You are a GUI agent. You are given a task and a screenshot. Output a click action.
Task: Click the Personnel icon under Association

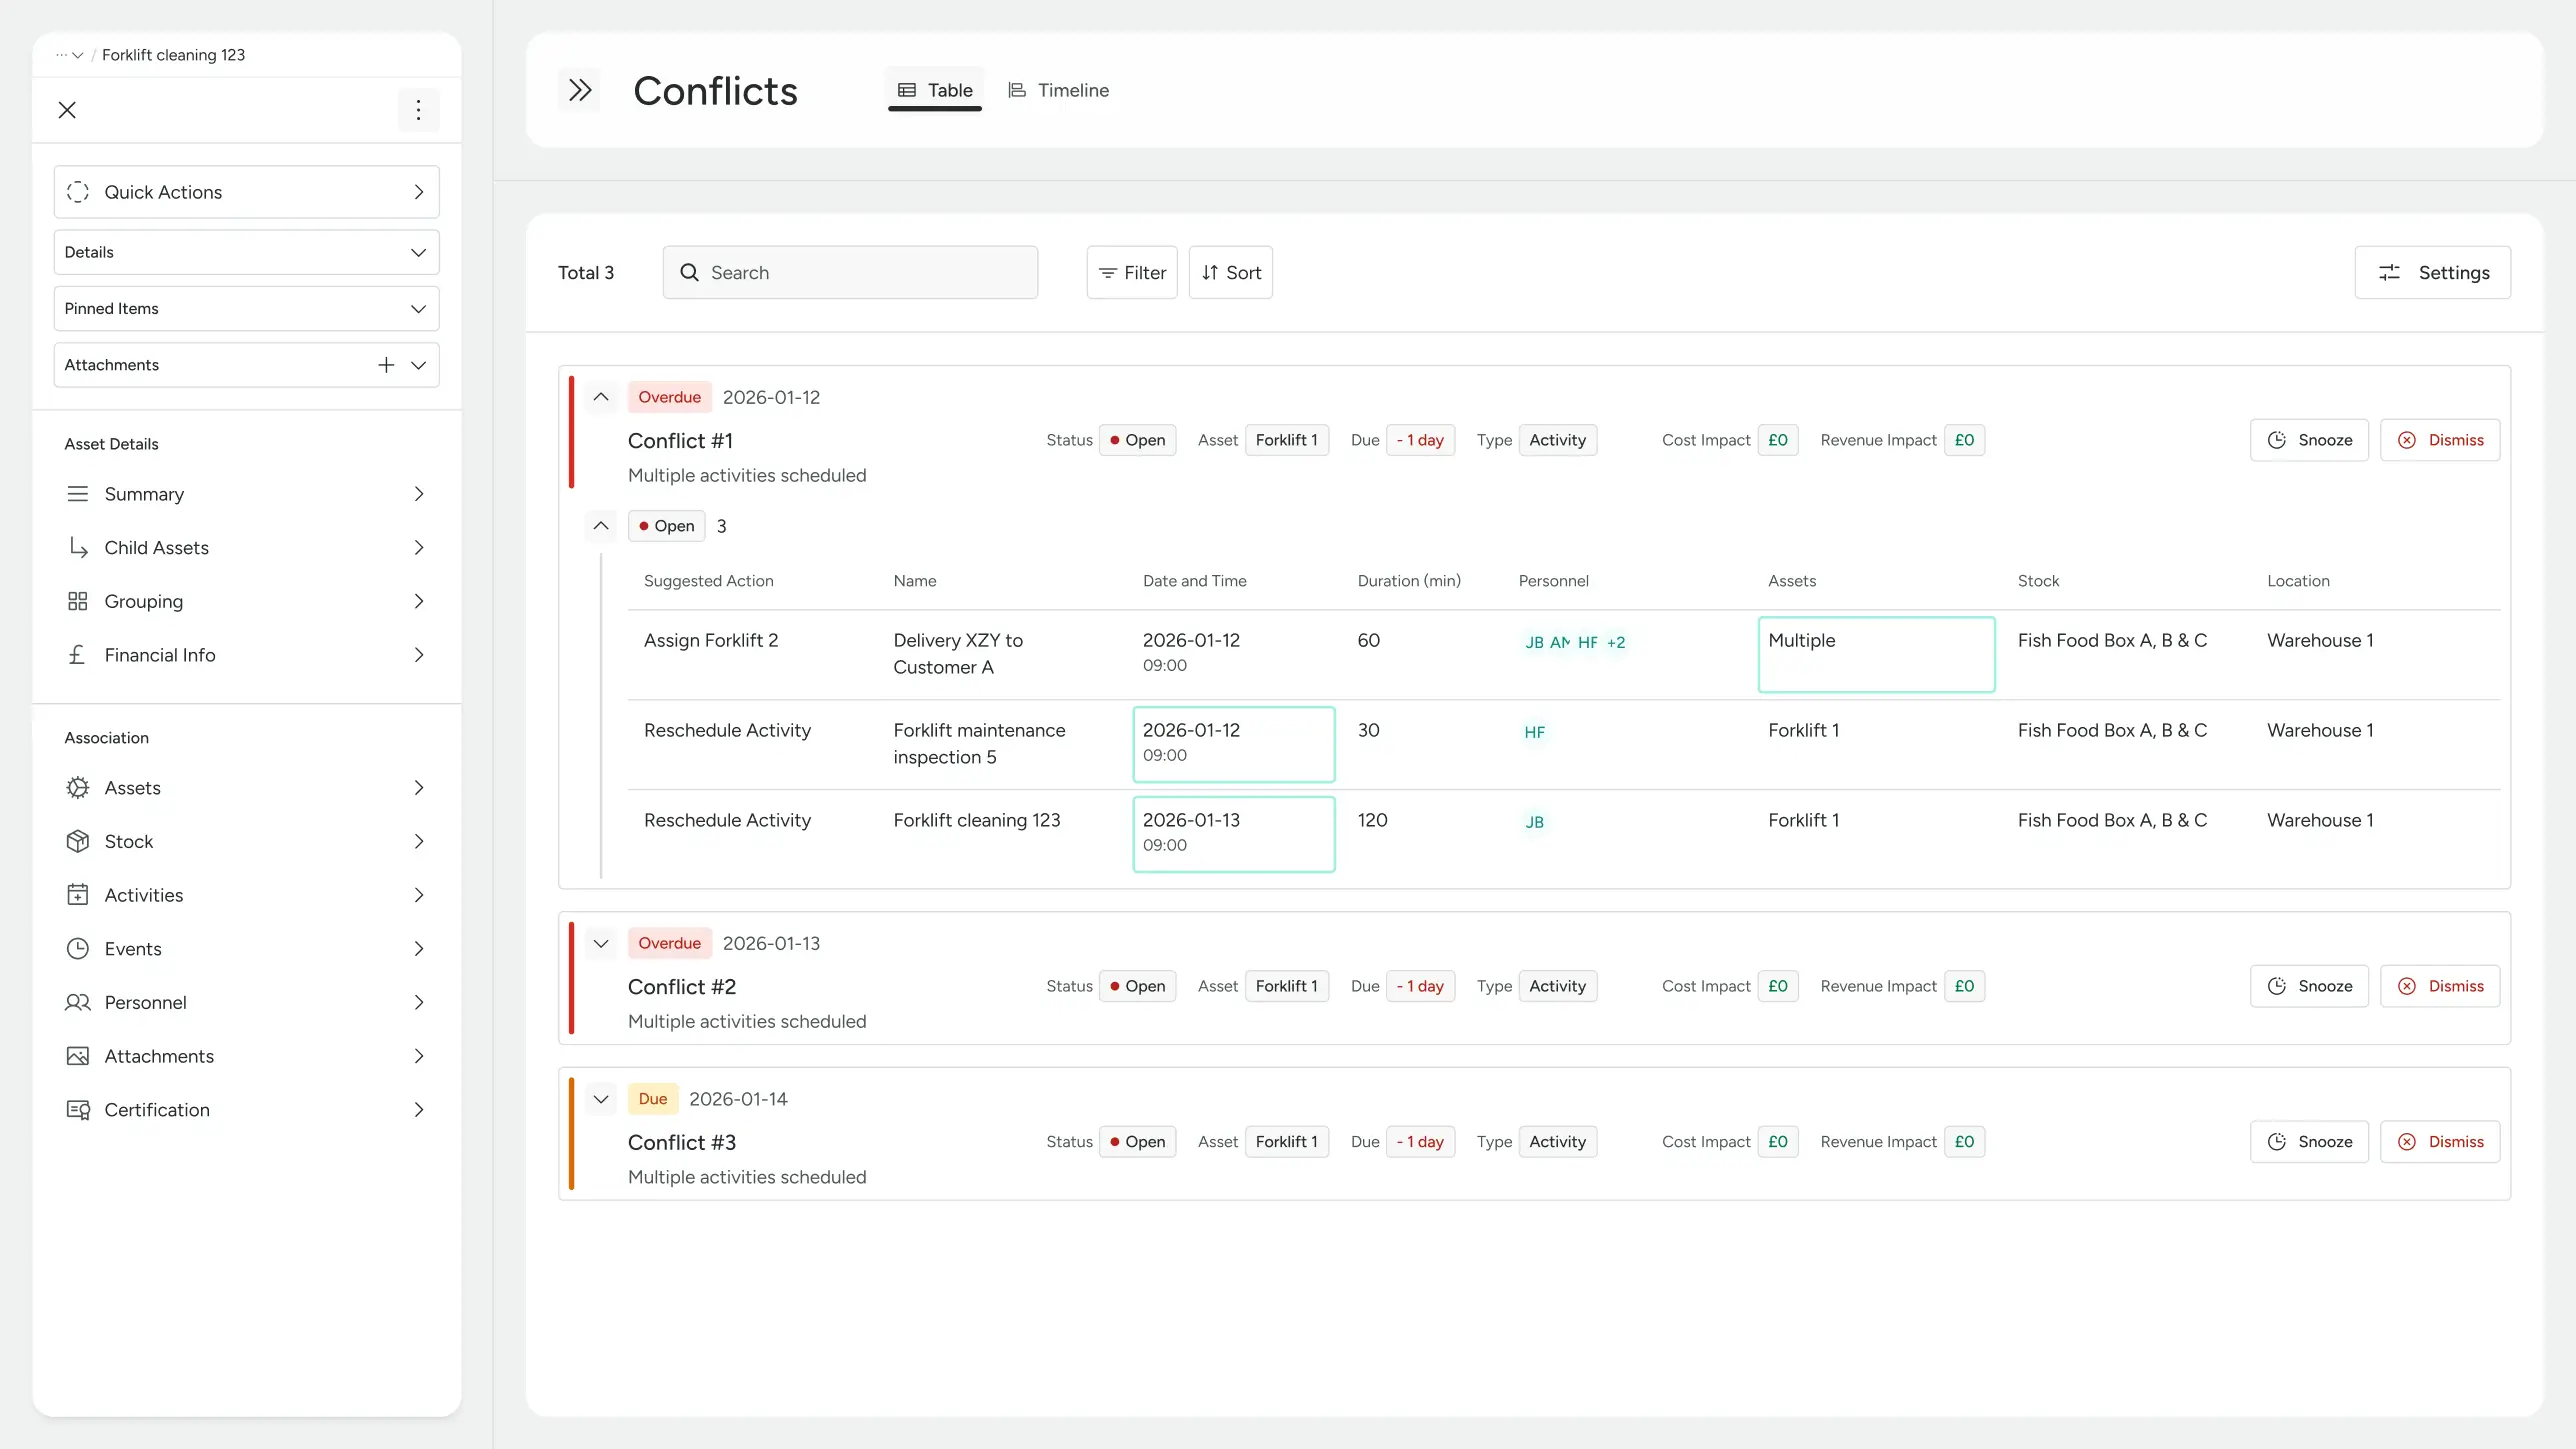pos(78,1002)
